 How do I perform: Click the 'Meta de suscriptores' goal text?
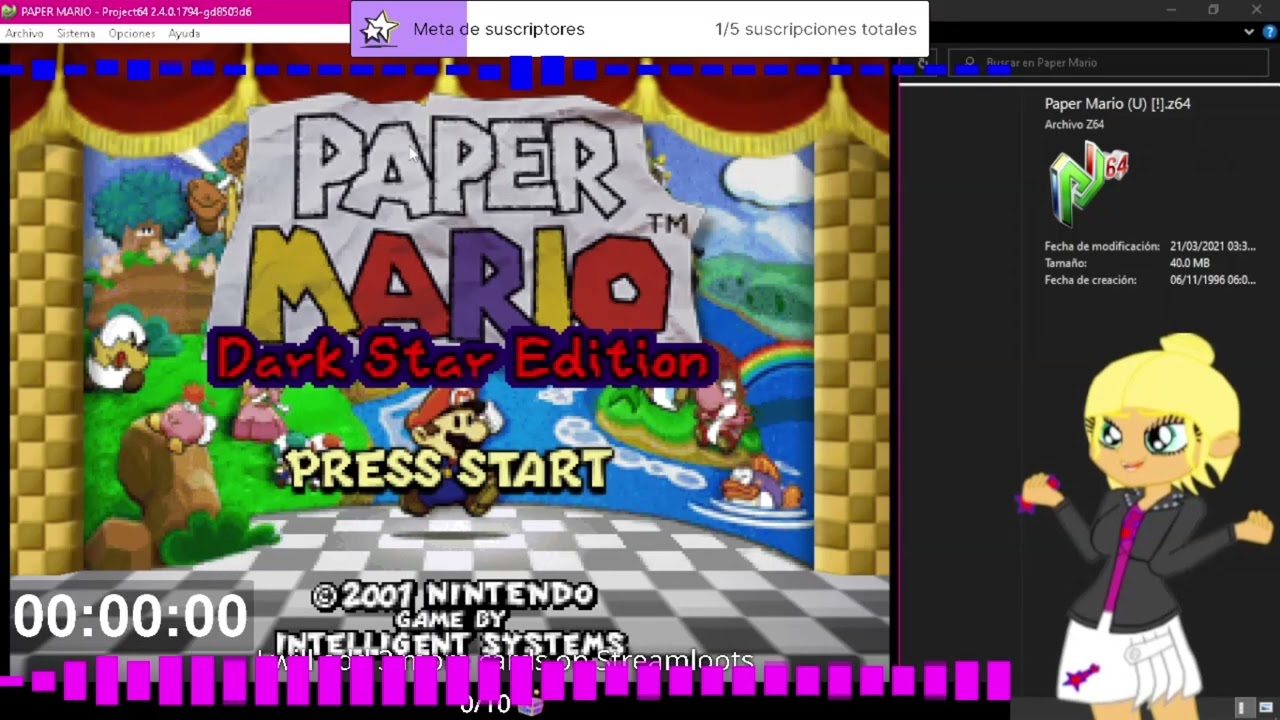coord(499,29)
